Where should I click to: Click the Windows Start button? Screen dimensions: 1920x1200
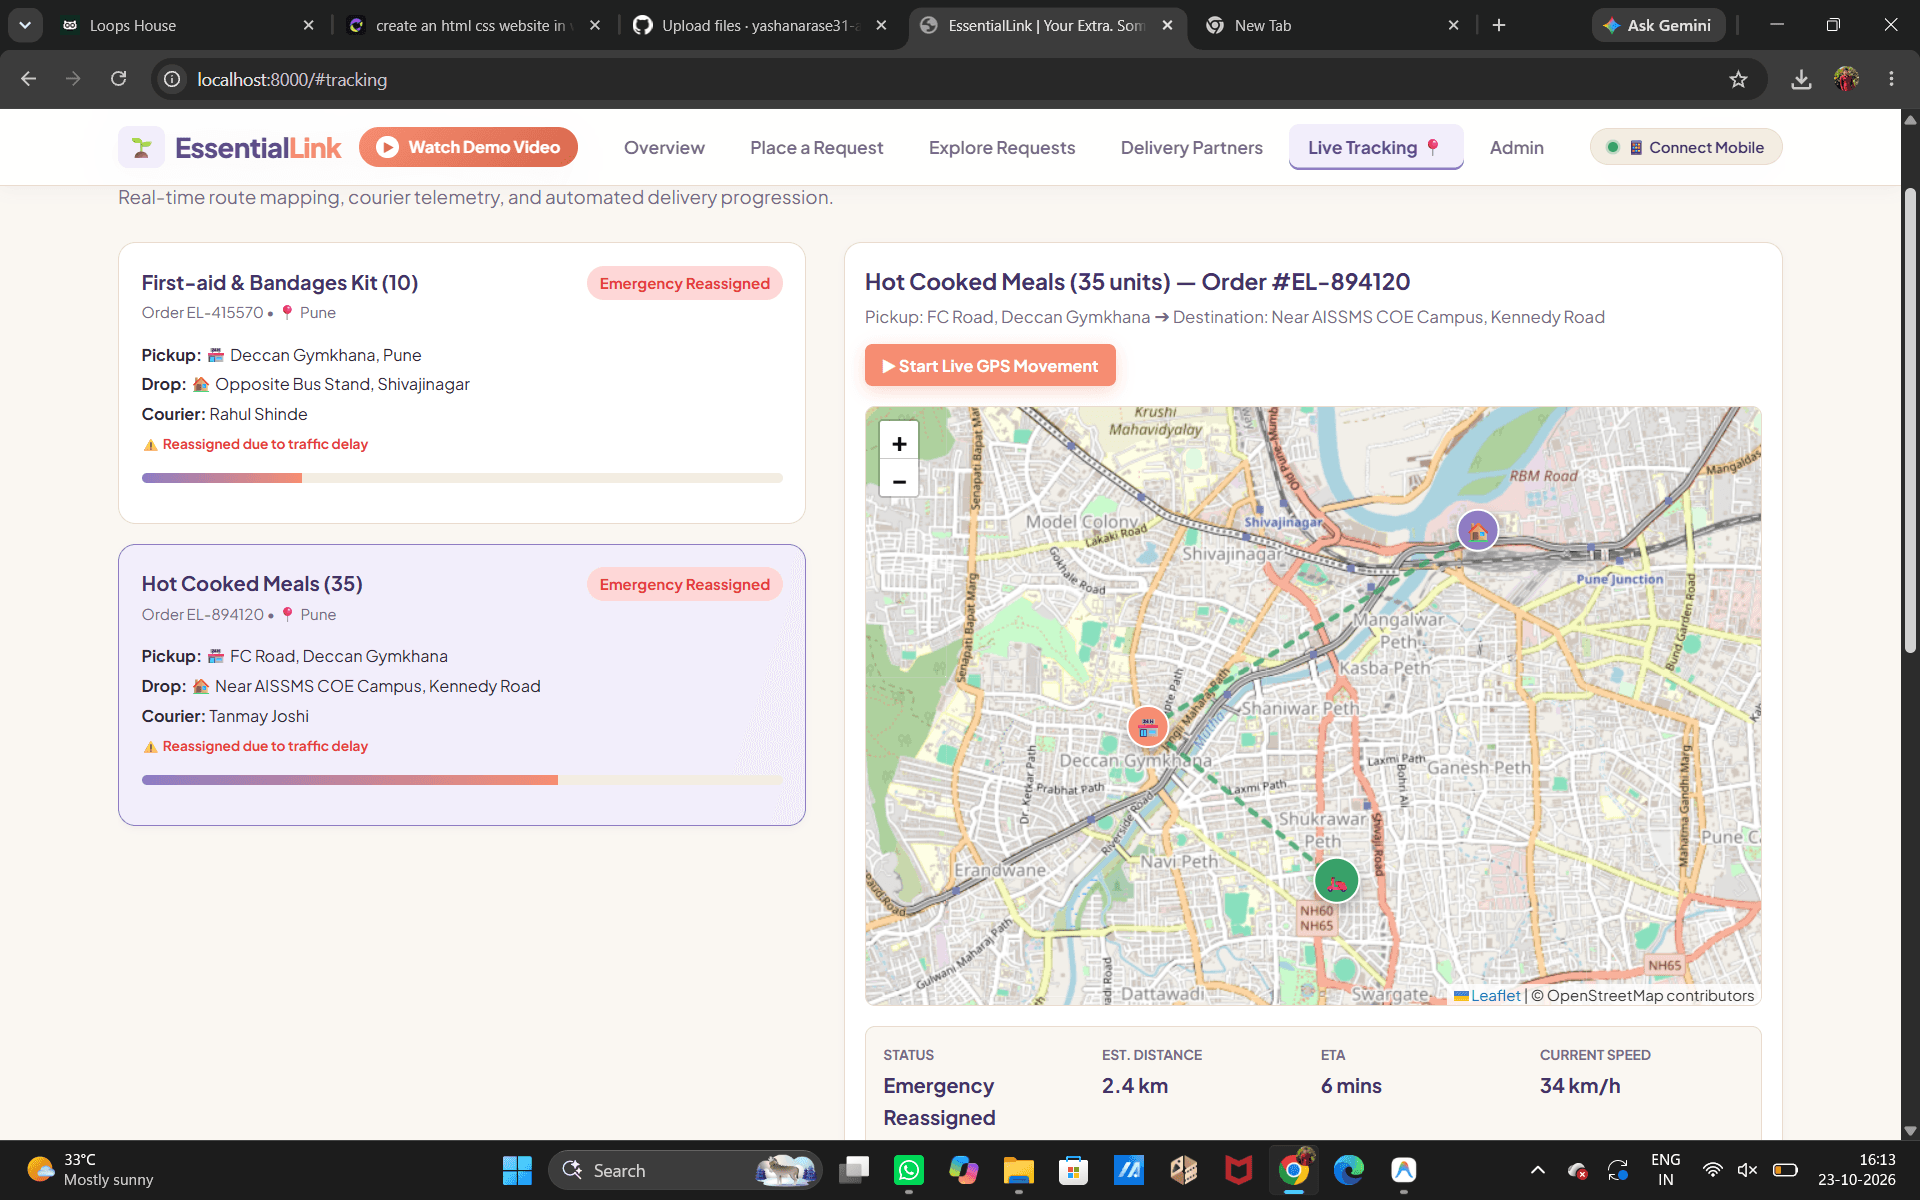click(x=517, y=1170)
